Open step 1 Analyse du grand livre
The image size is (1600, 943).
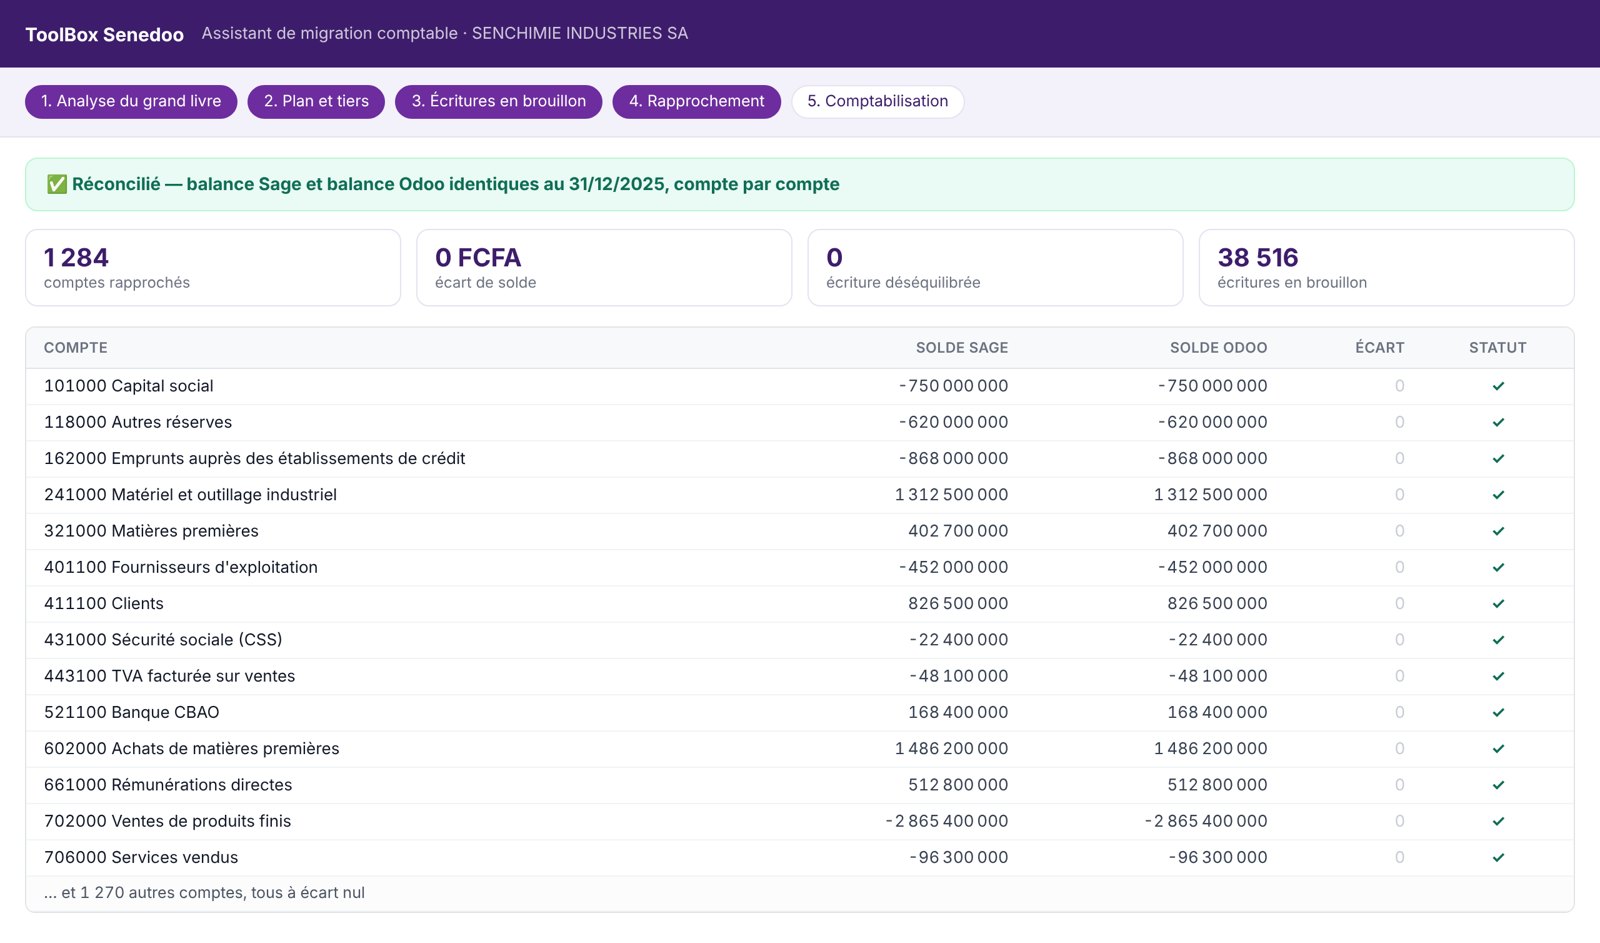(x=131, y=101)
